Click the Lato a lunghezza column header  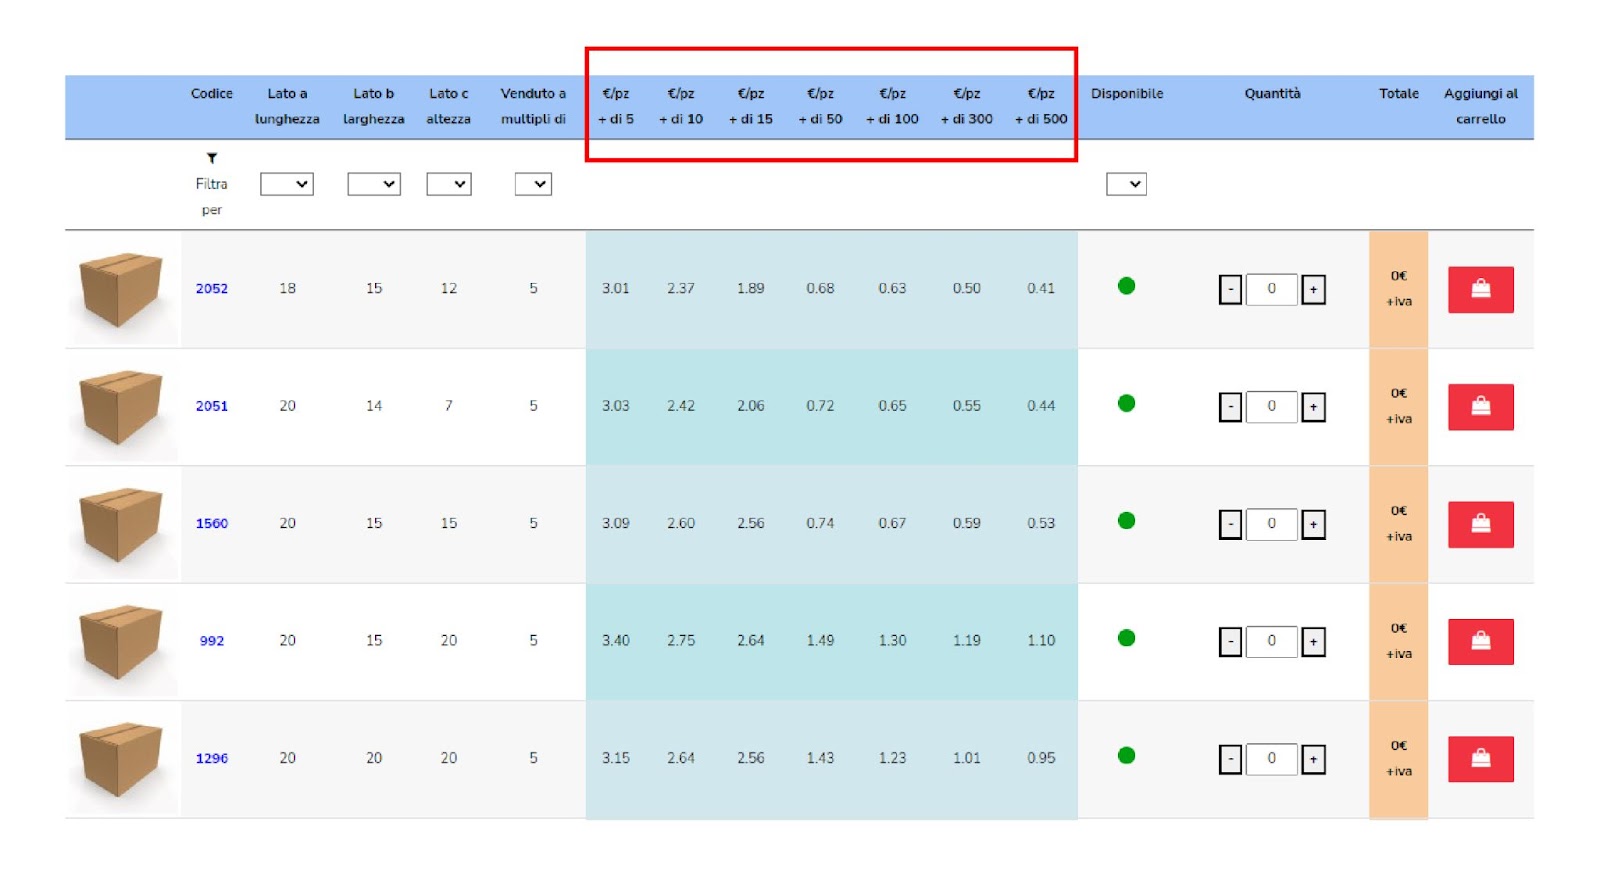pos(287,106)
